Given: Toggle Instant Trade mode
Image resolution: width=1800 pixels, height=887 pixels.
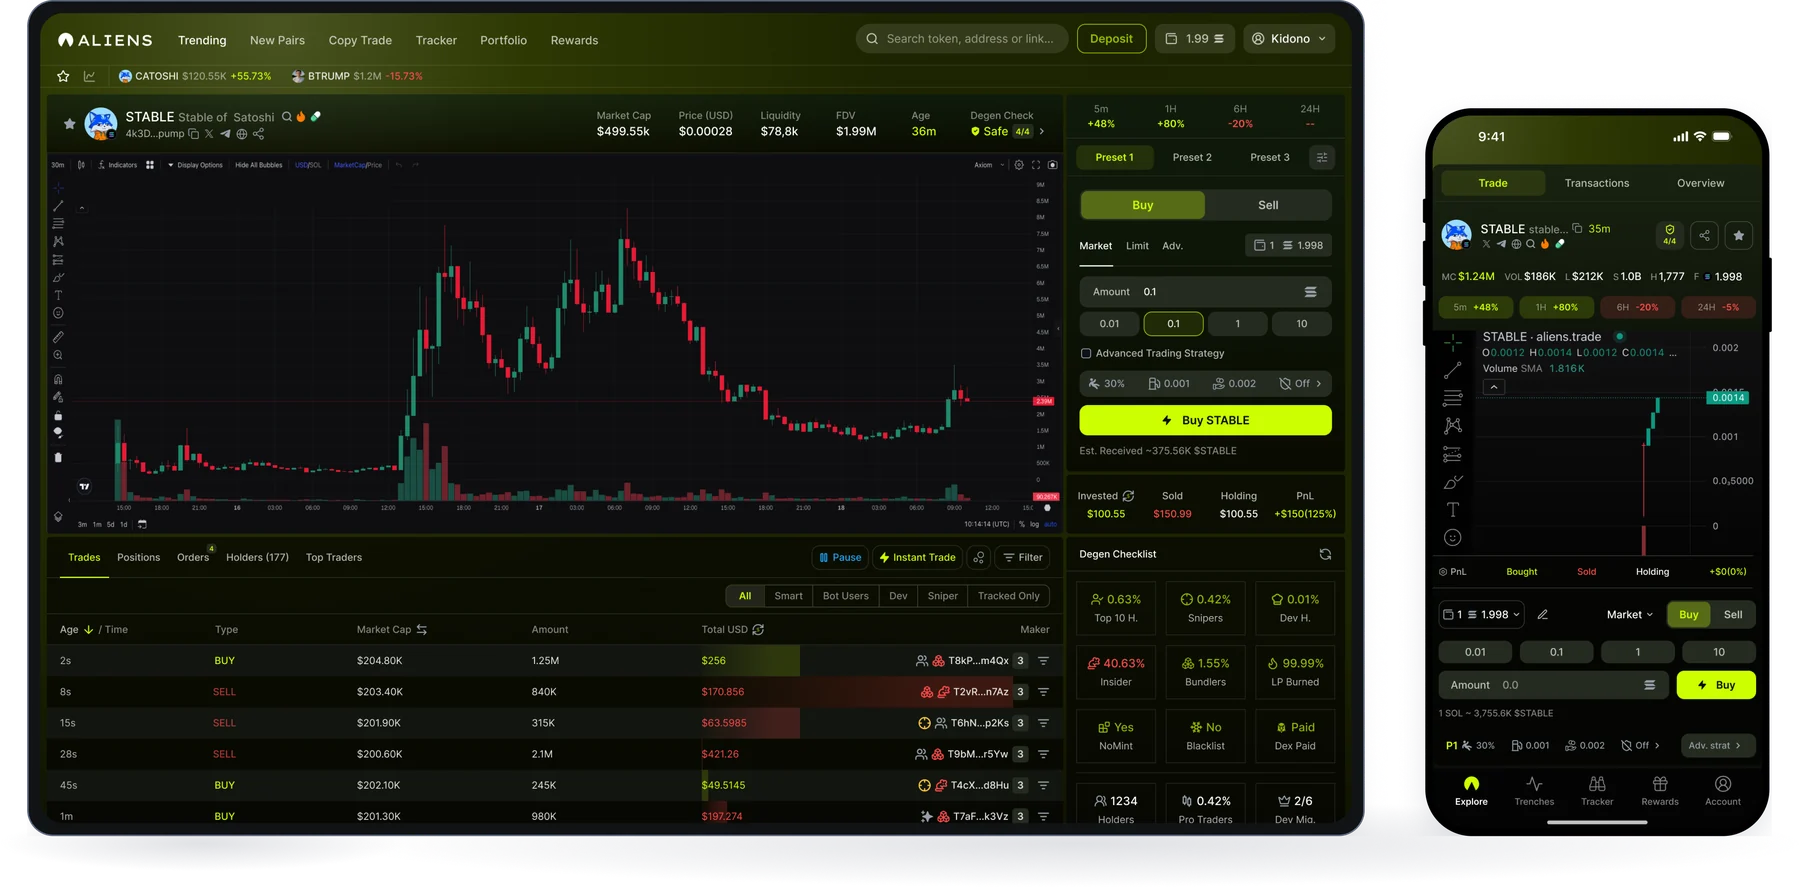Looking at the screenshot, I should point(917,558).
